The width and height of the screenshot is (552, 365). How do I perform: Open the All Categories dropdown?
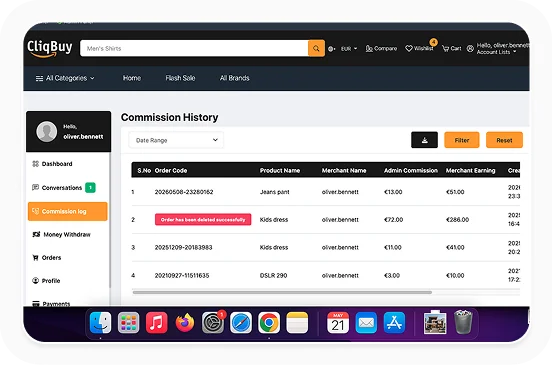point(65,78)
